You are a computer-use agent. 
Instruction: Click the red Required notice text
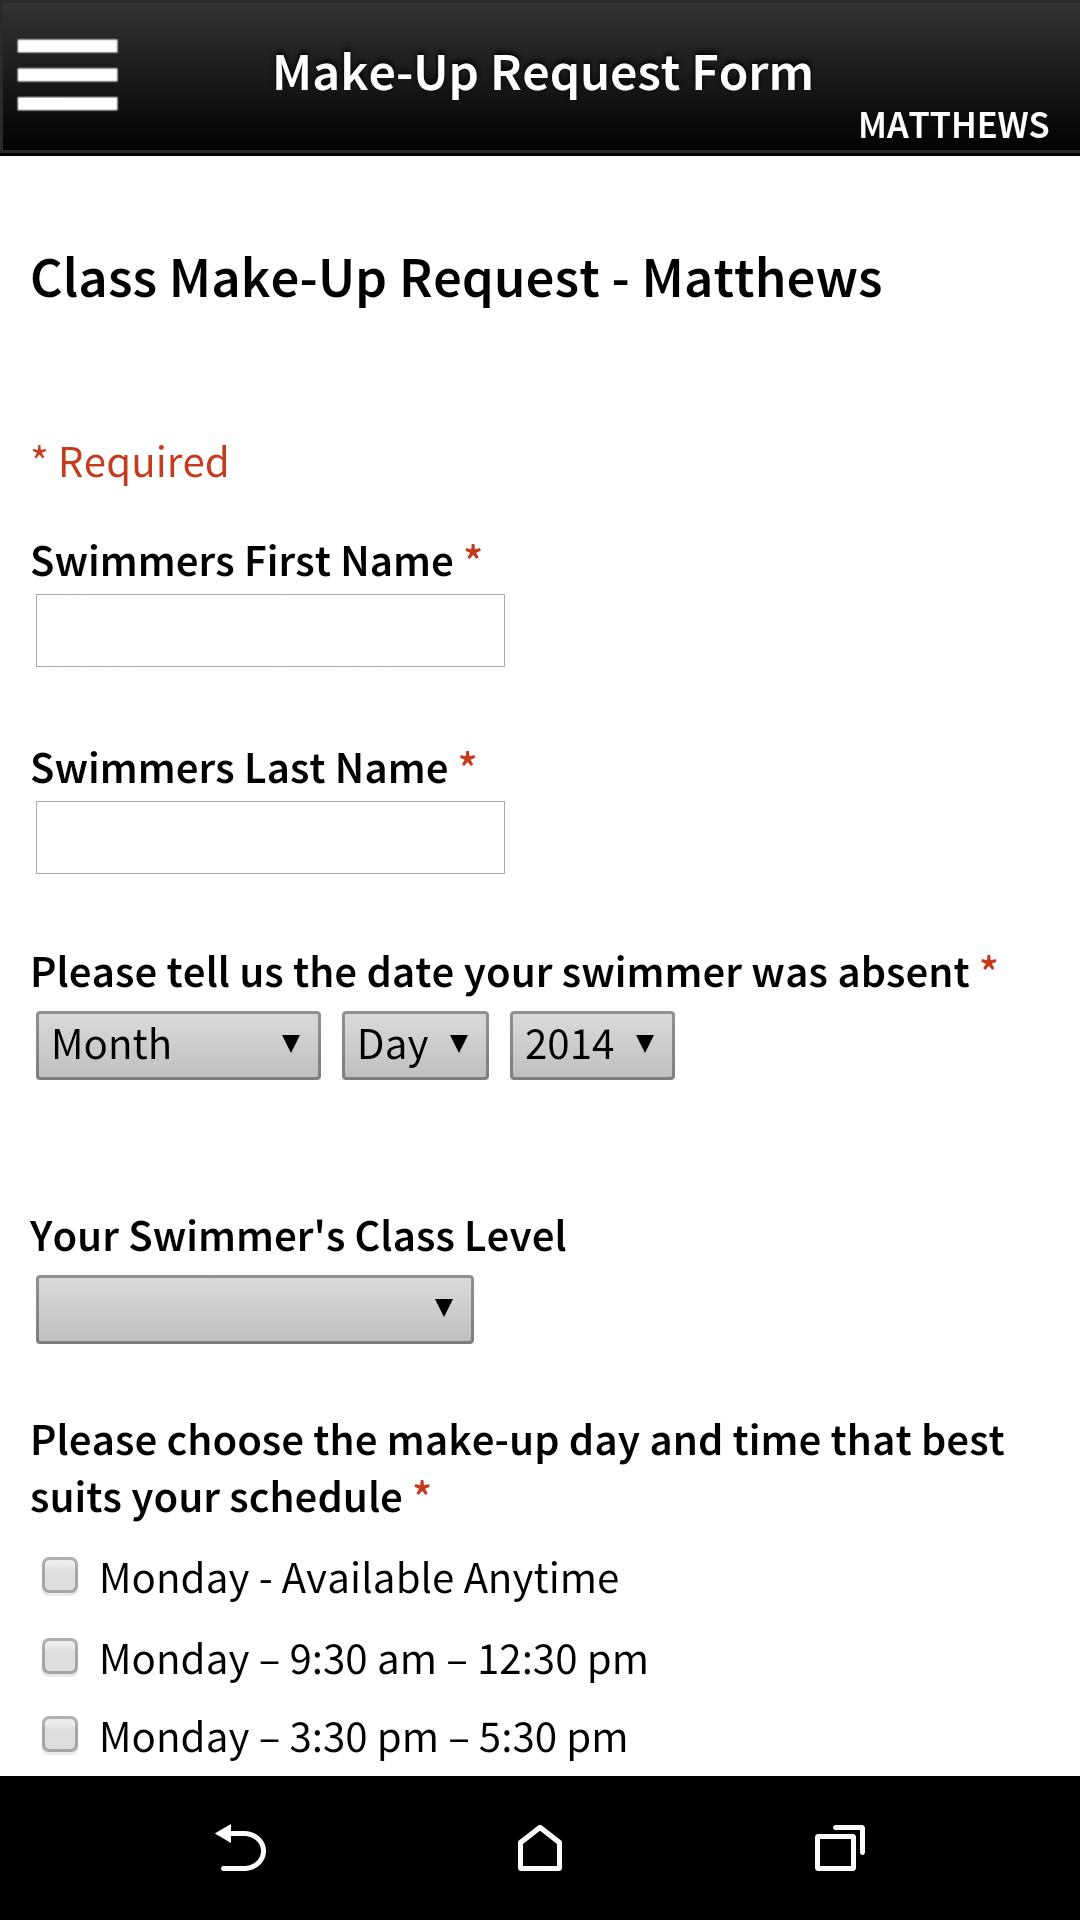click(130, 461)
